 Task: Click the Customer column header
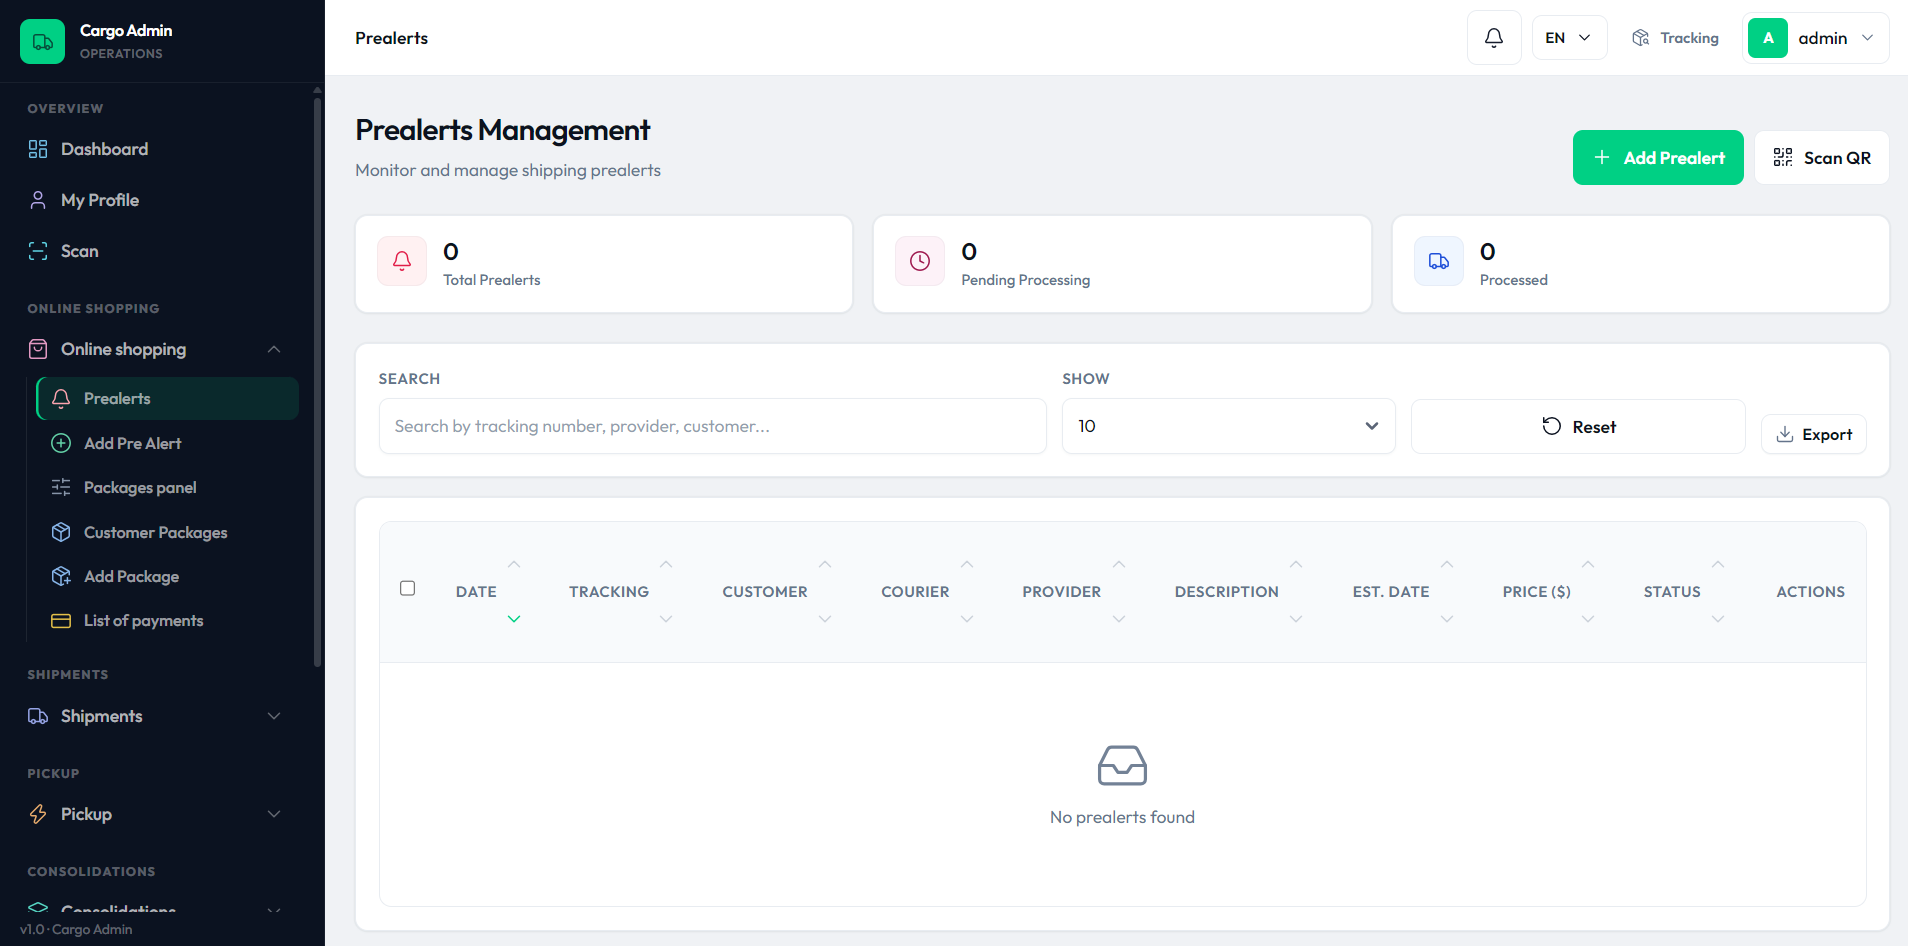click(x=765, y=592)
